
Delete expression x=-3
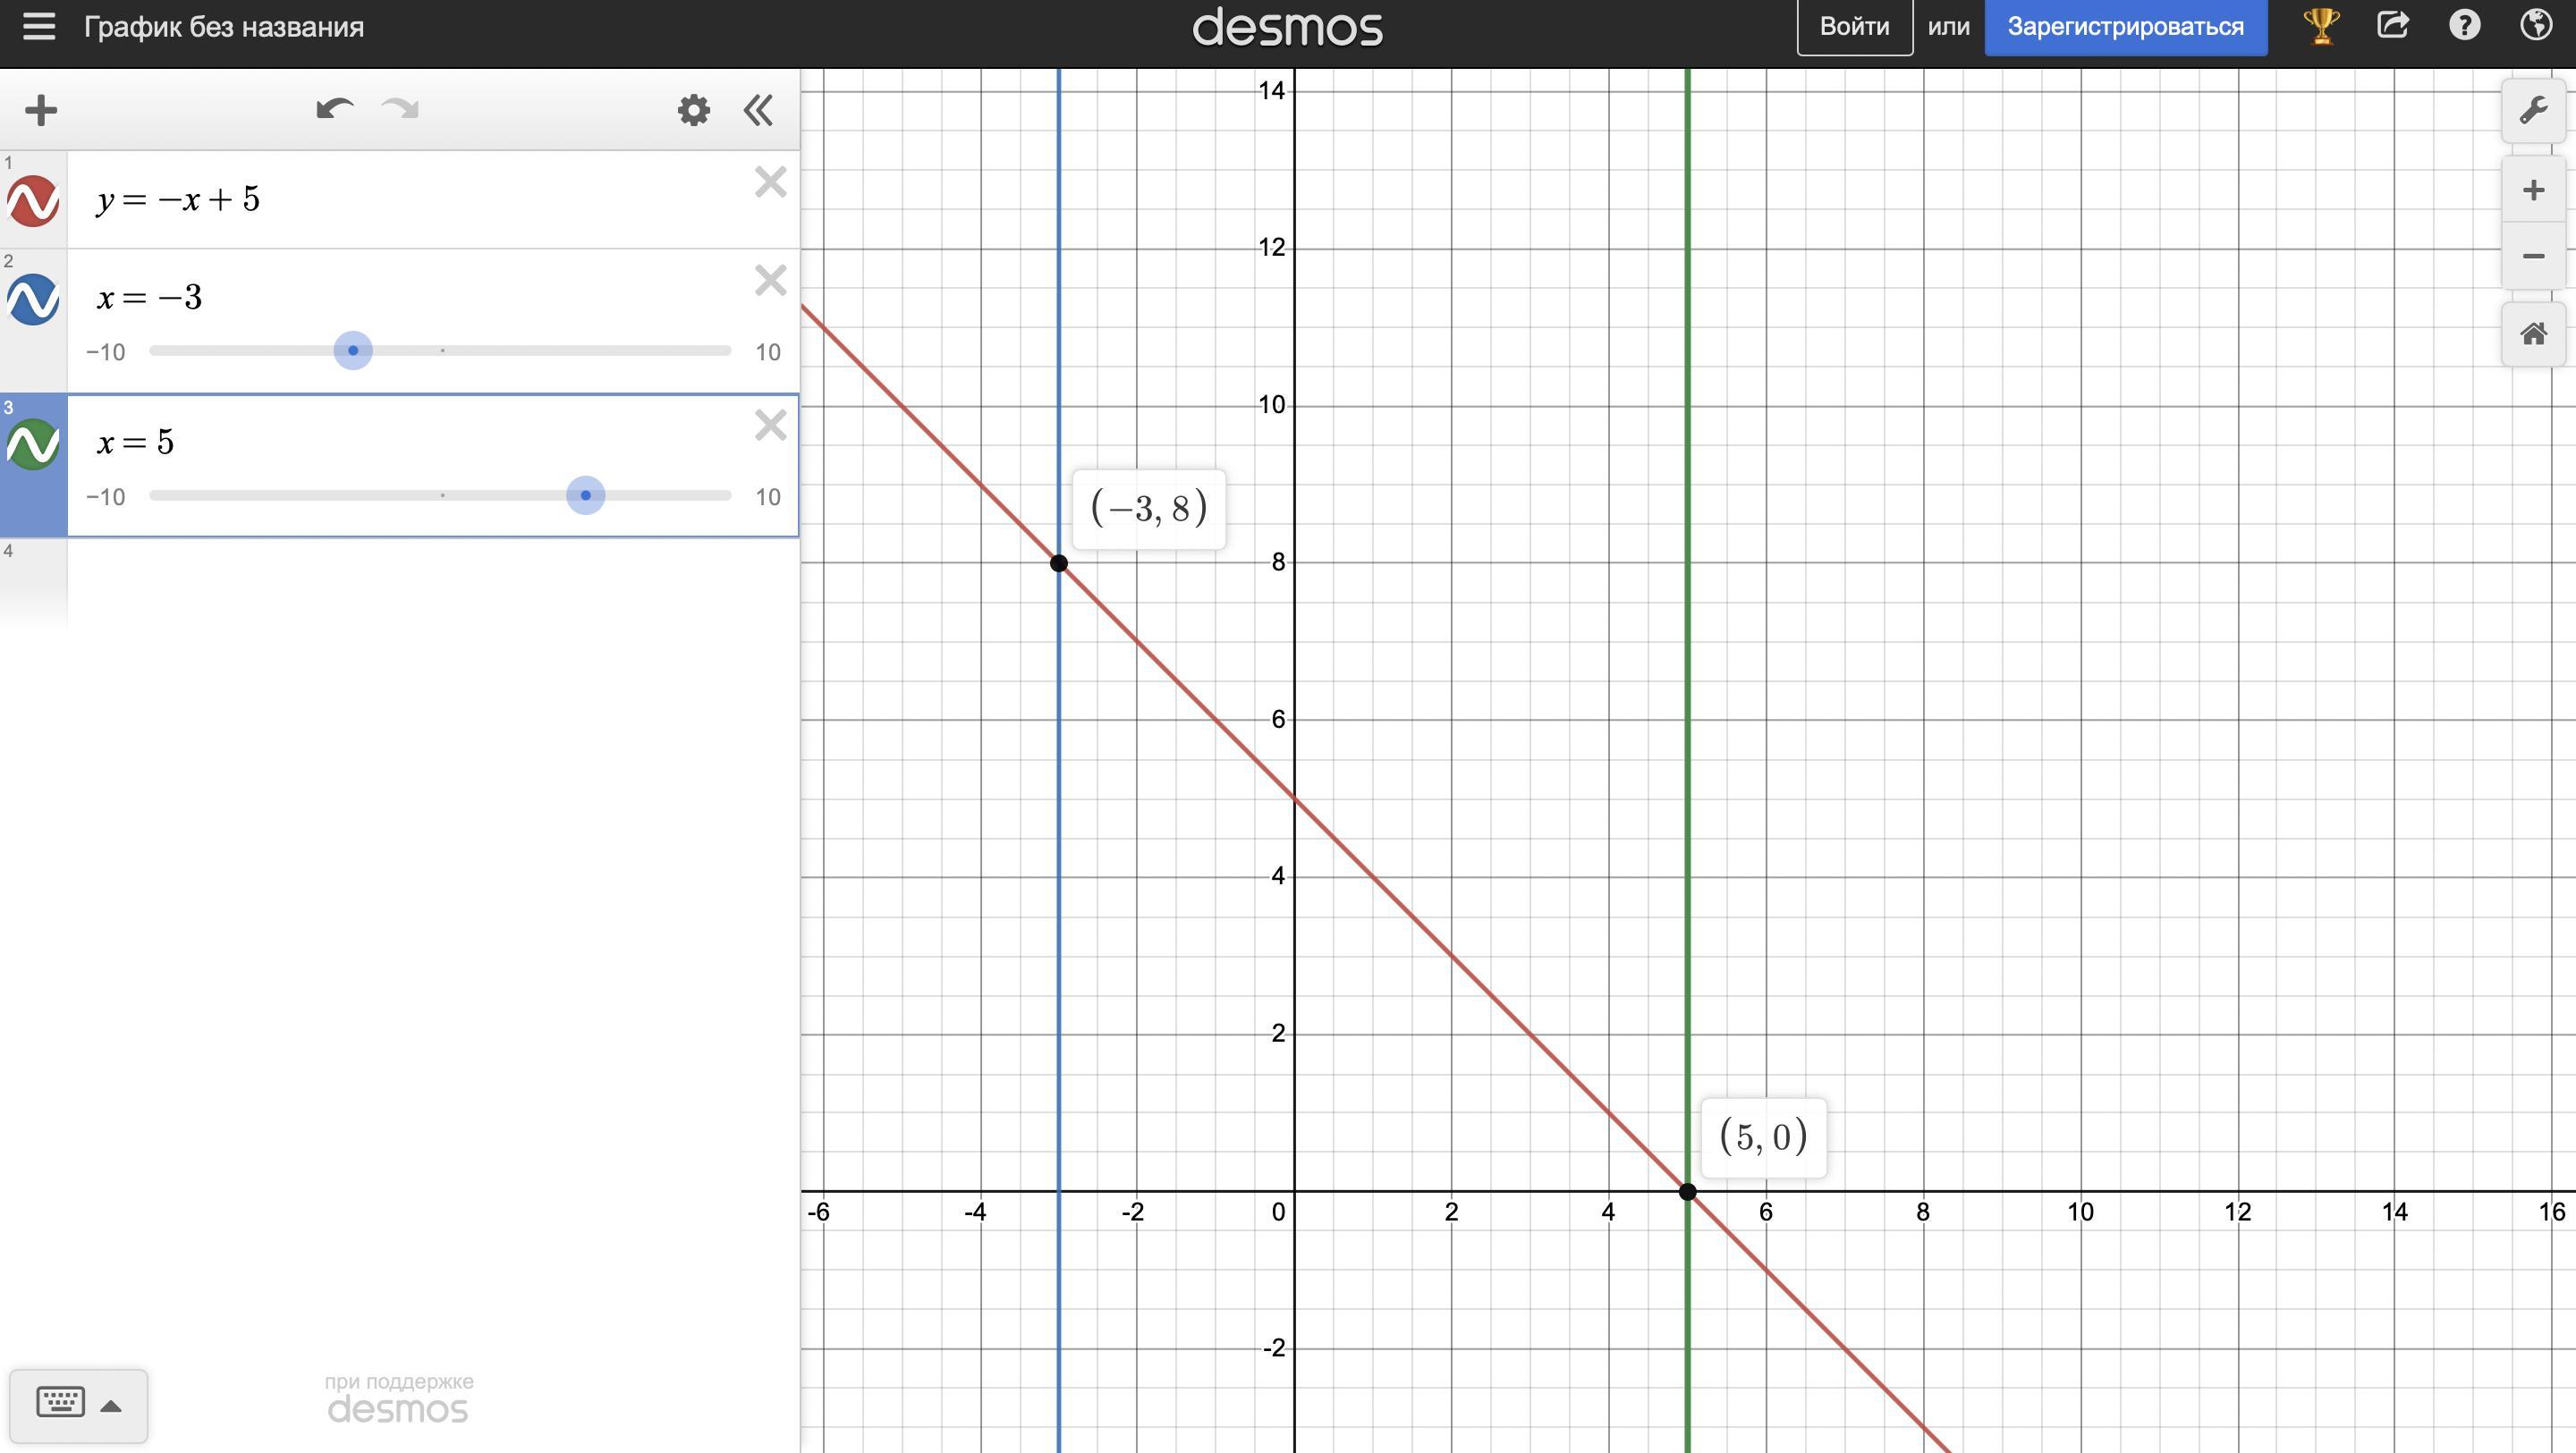coord(770,280)
